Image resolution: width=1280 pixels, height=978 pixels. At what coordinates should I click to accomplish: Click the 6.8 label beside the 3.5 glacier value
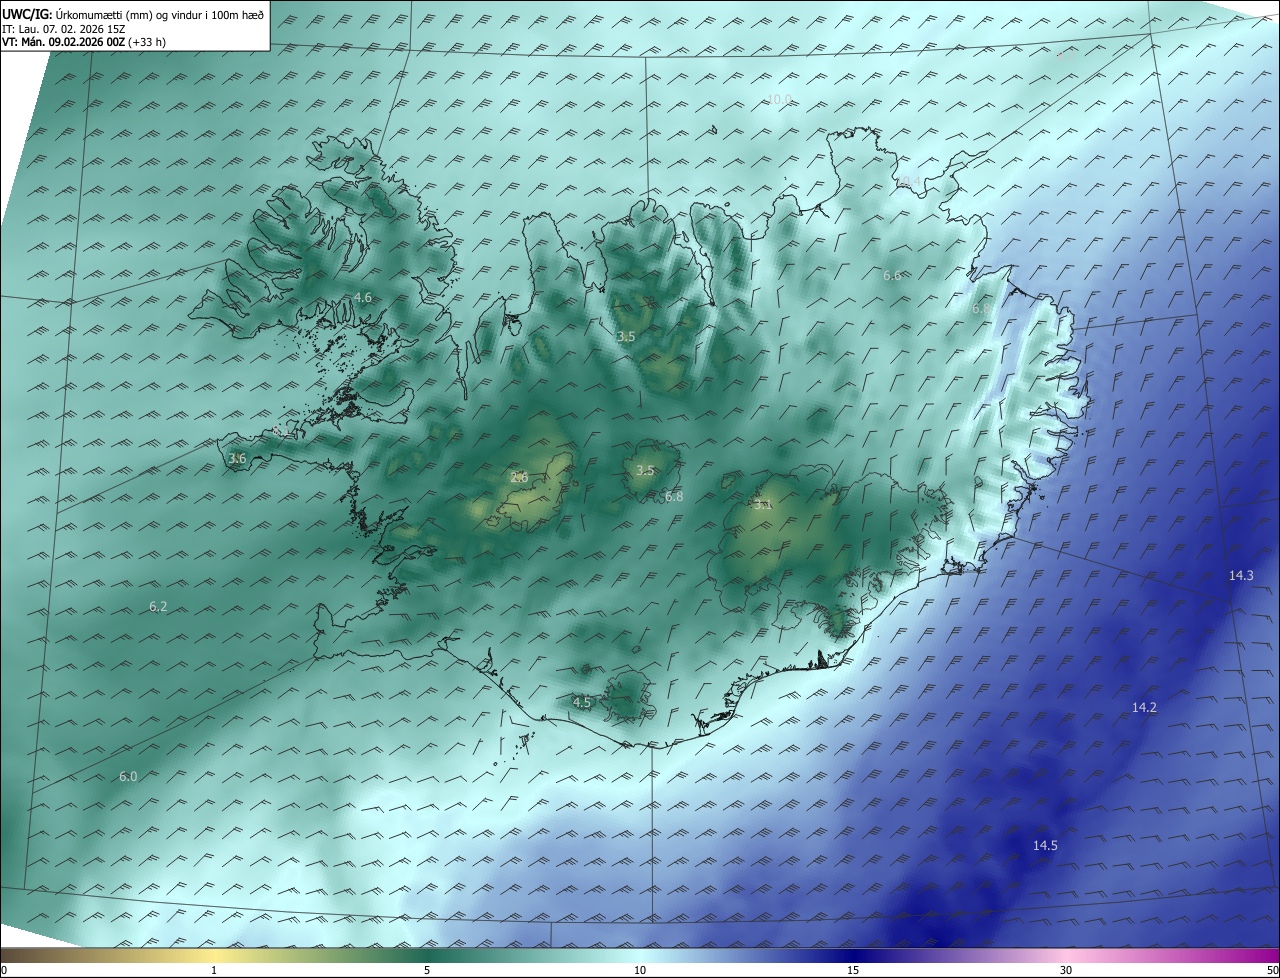click(x=674, y=497)
